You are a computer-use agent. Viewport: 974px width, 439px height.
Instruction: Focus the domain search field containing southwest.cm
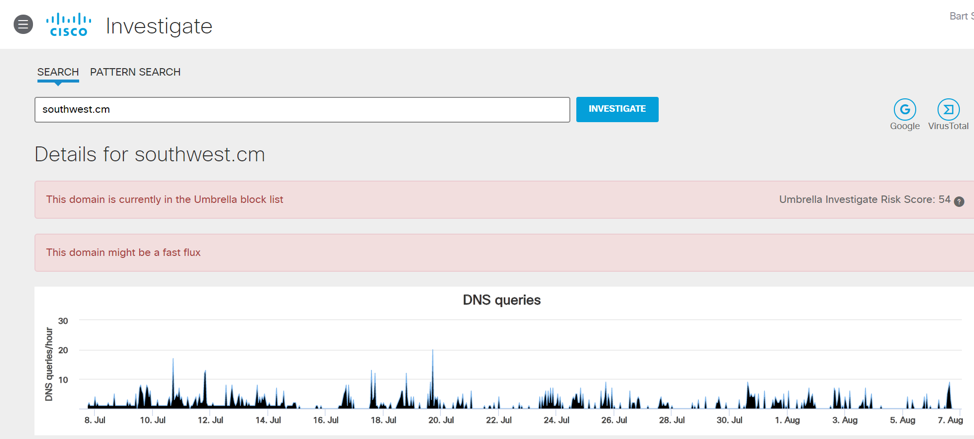pos(302,109)
